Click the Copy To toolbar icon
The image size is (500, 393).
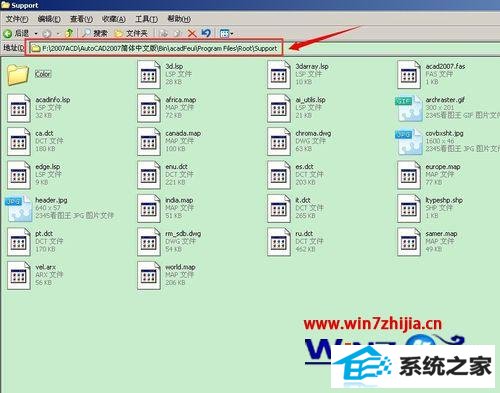pos(178,33)
